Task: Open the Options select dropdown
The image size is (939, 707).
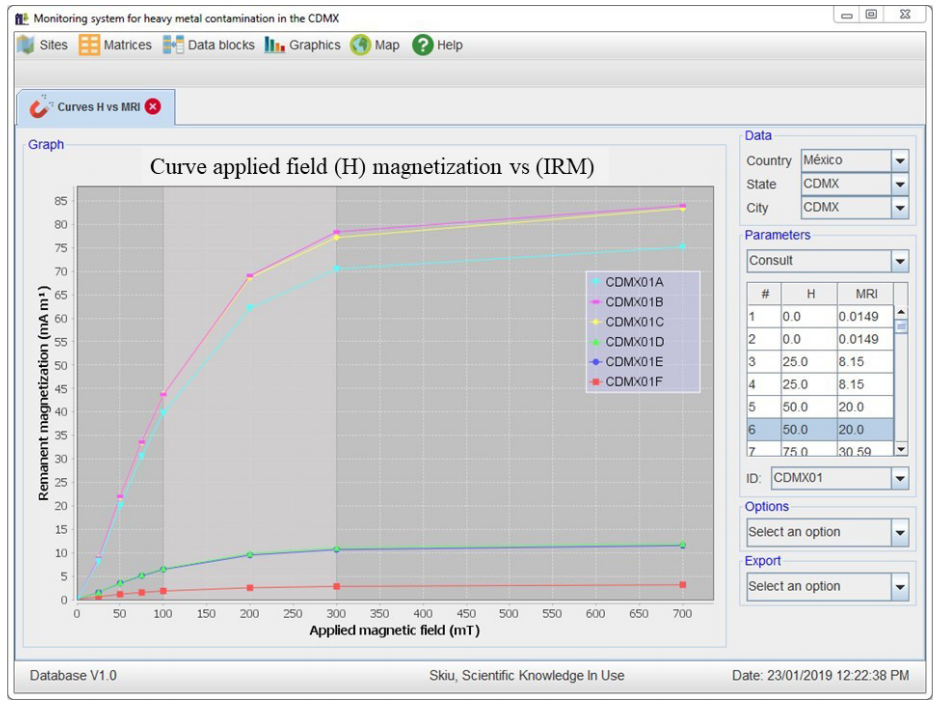Action: (x=900, y=533)
